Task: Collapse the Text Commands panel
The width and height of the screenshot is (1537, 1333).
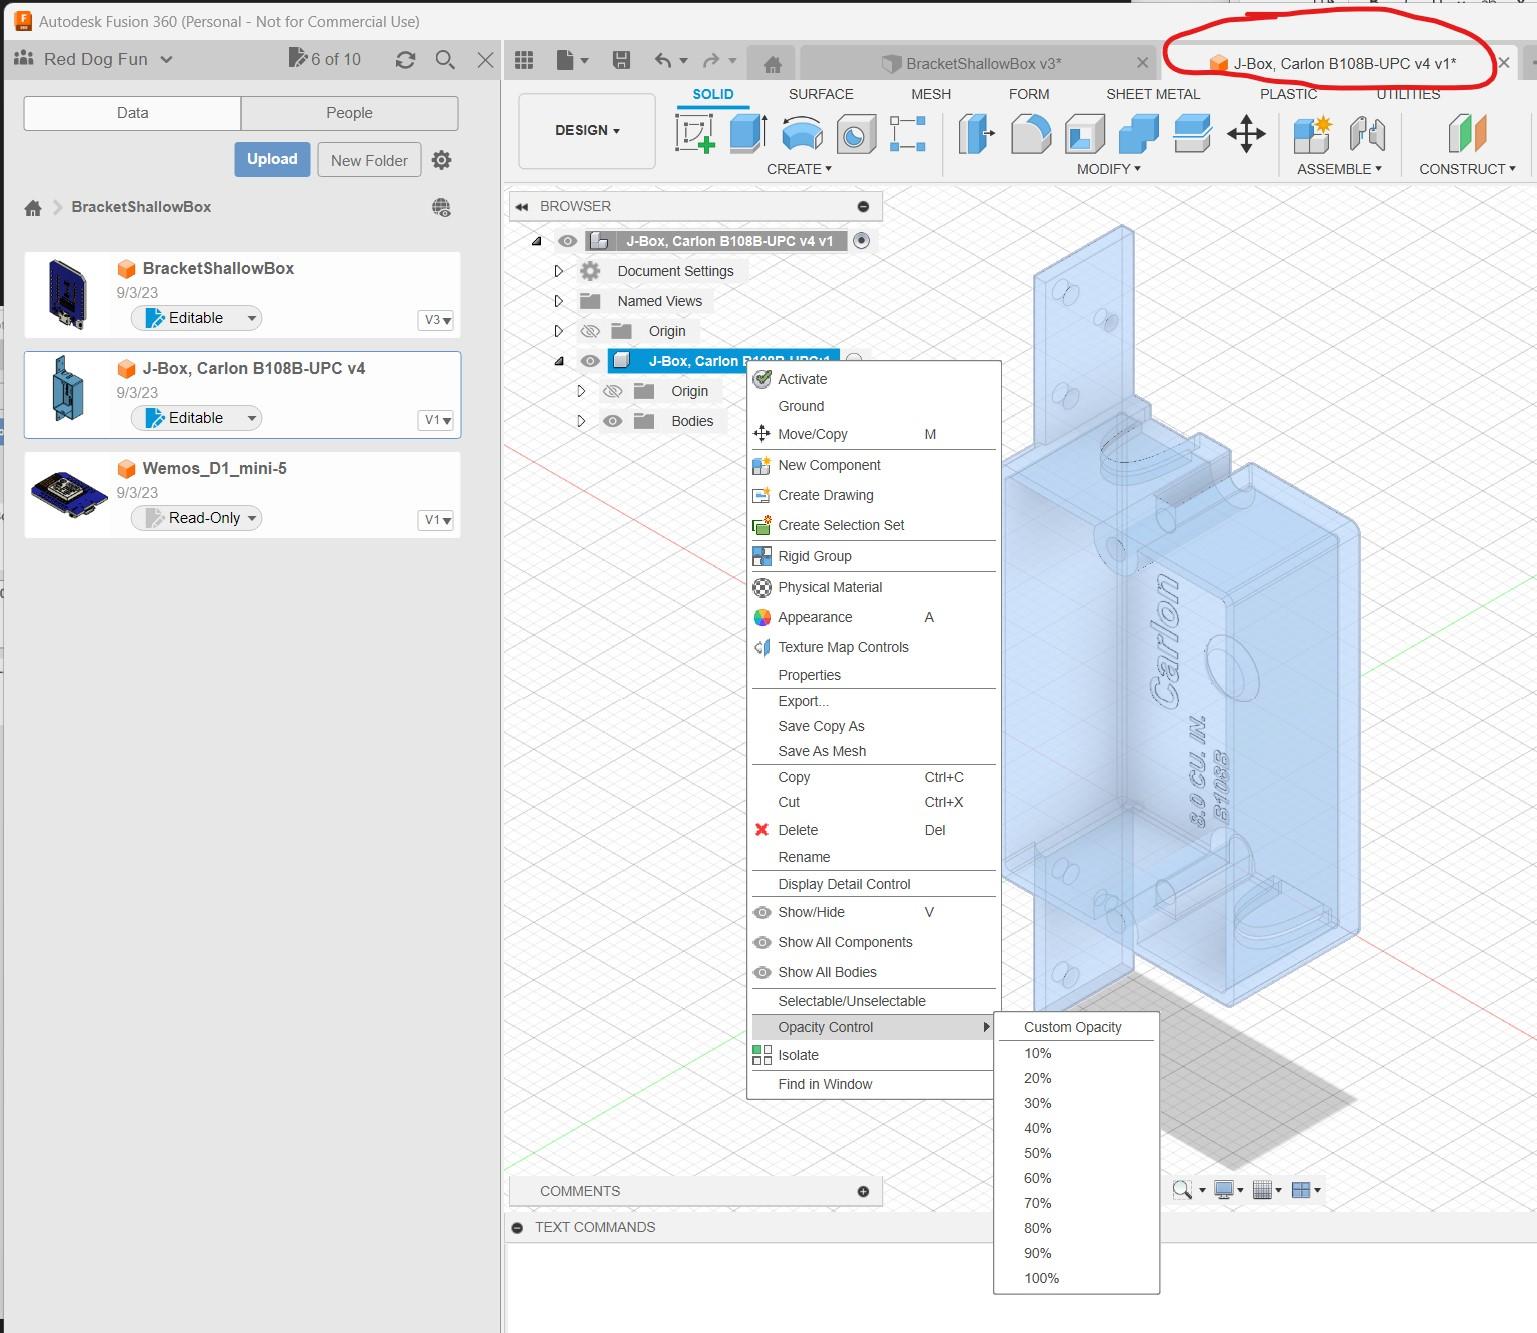Action: pos(517,1227)
